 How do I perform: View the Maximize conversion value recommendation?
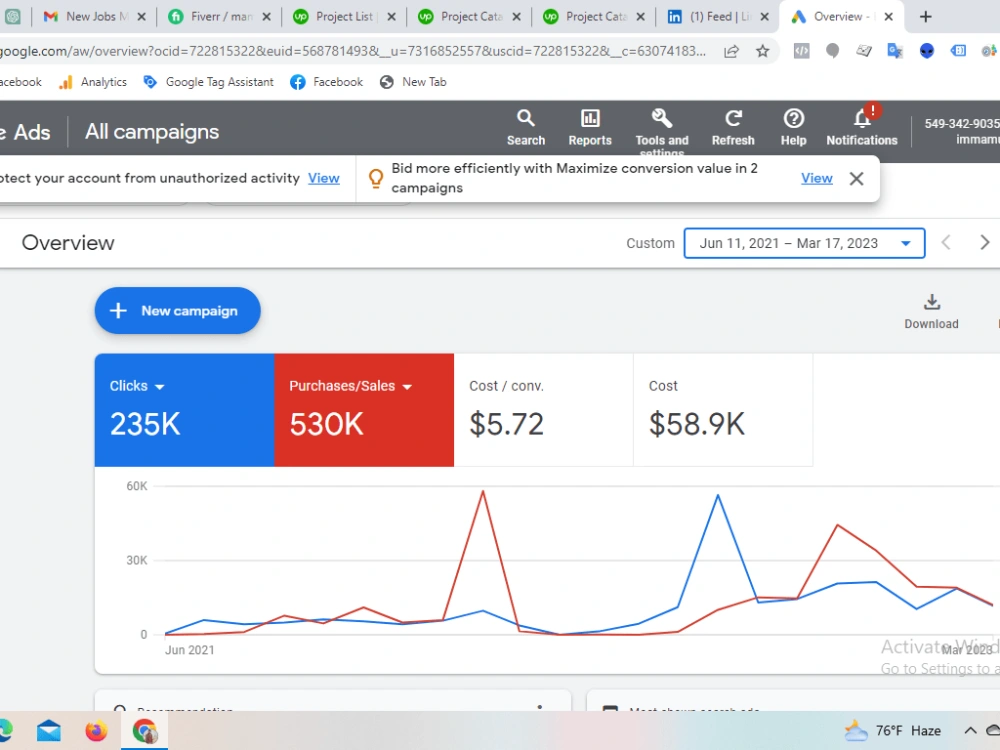click(x=817, y=178)
